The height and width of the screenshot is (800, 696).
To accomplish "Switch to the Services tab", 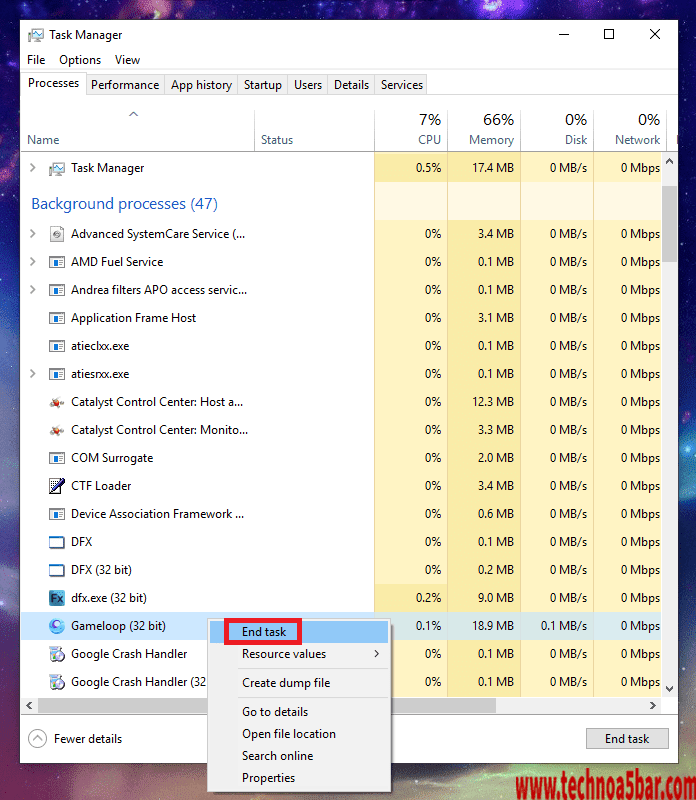I will pos(402,85).
